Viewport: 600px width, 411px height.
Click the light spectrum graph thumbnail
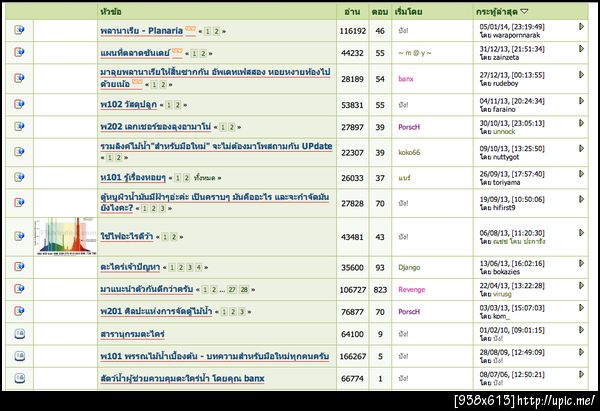tap(65, 236)
